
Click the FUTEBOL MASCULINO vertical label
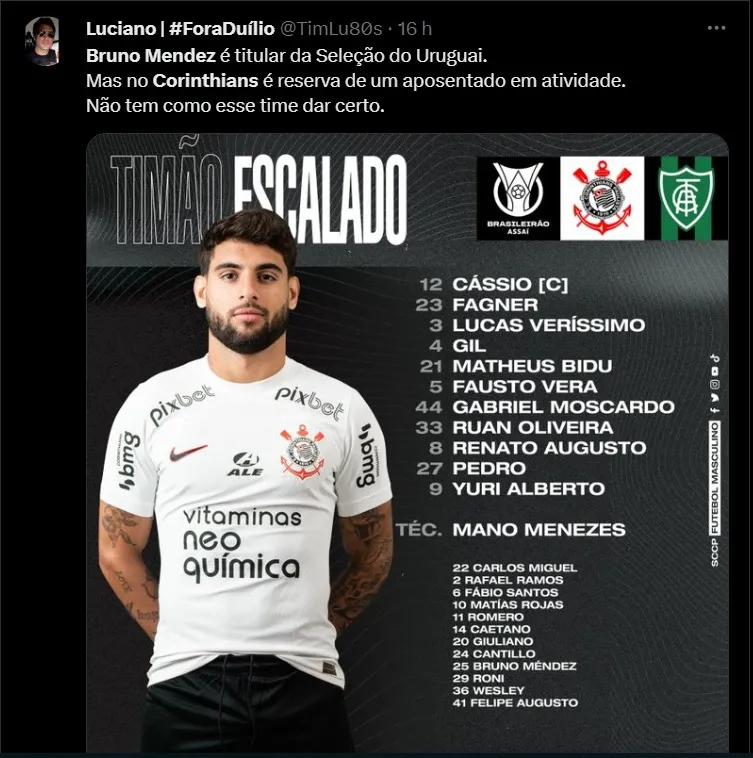coord(715,478)
